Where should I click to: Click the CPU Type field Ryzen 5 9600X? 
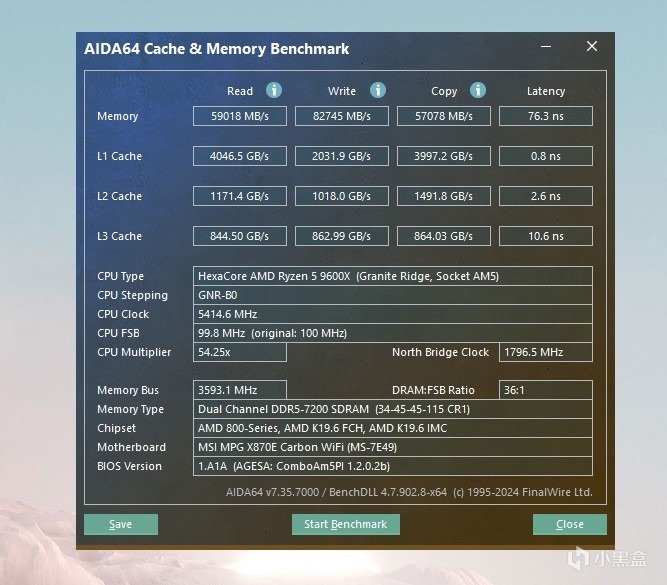click(393, 276)
